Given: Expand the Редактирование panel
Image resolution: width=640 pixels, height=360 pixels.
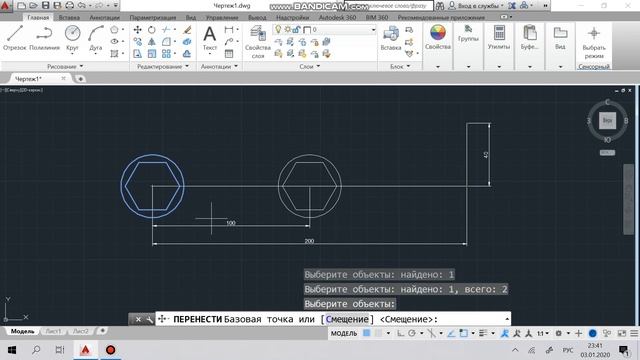Looking at the screenshot, I should 163,66.
